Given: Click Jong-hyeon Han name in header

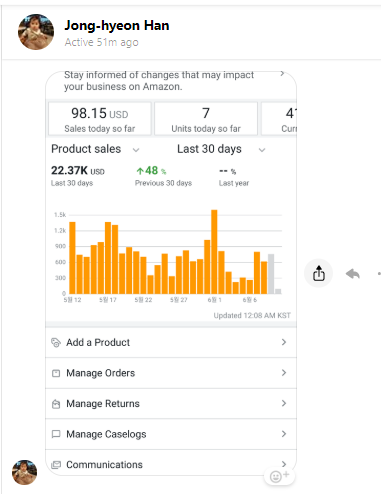Looking at the screenshot, I should pos(117,25).
